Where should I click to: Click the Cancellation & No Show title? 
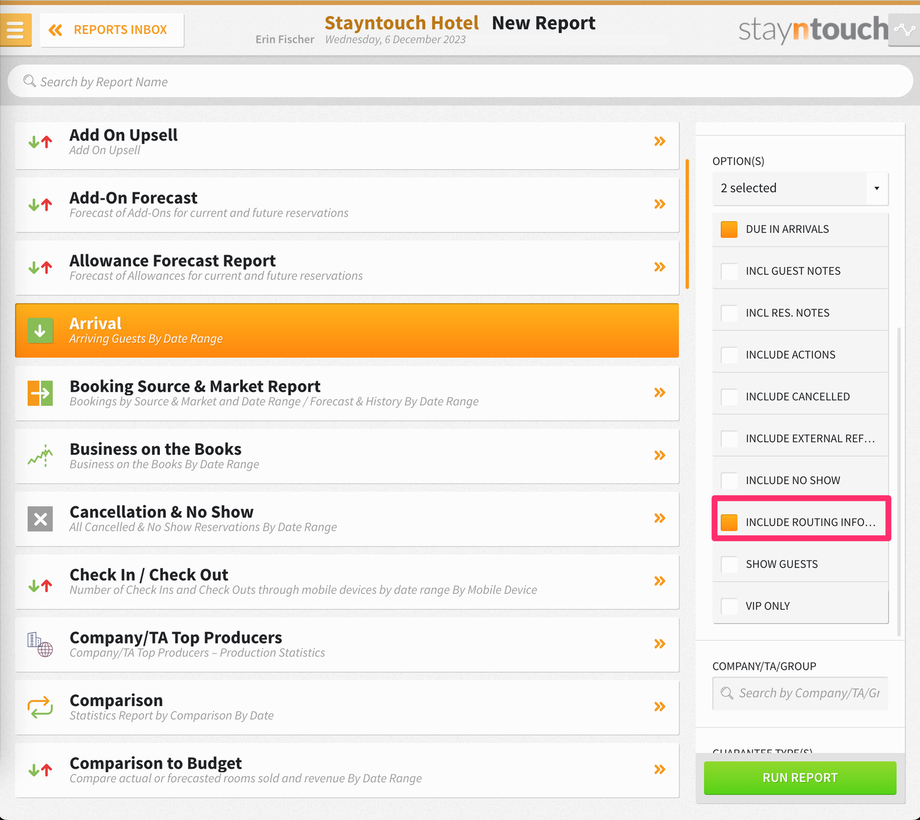click(x=161, y=511)
